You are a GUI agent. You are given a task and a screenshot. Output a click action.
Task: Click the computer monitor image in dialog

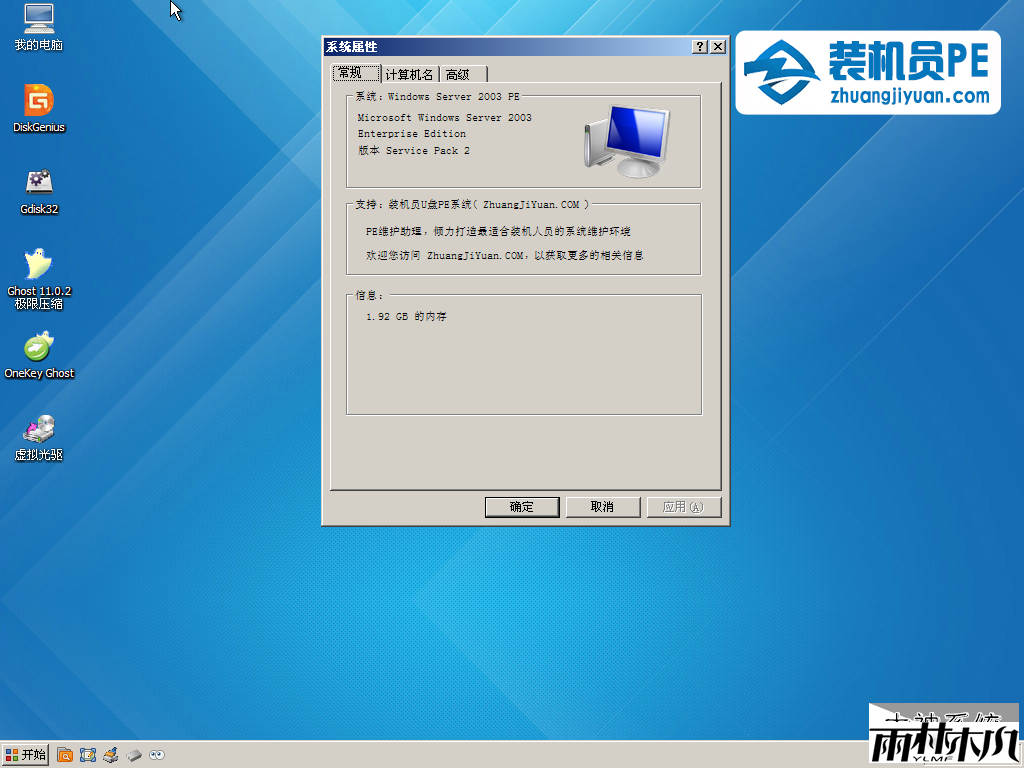(625, 139)
